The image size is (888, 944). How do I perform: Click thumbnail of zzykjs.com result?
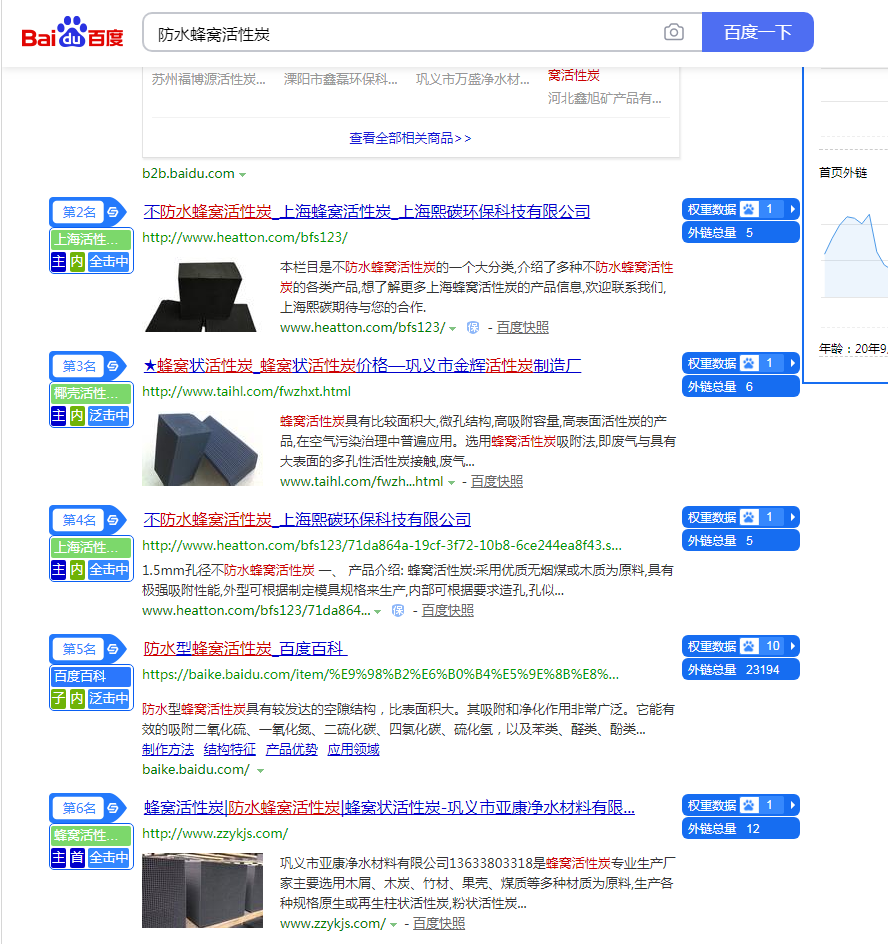point(202,890)
